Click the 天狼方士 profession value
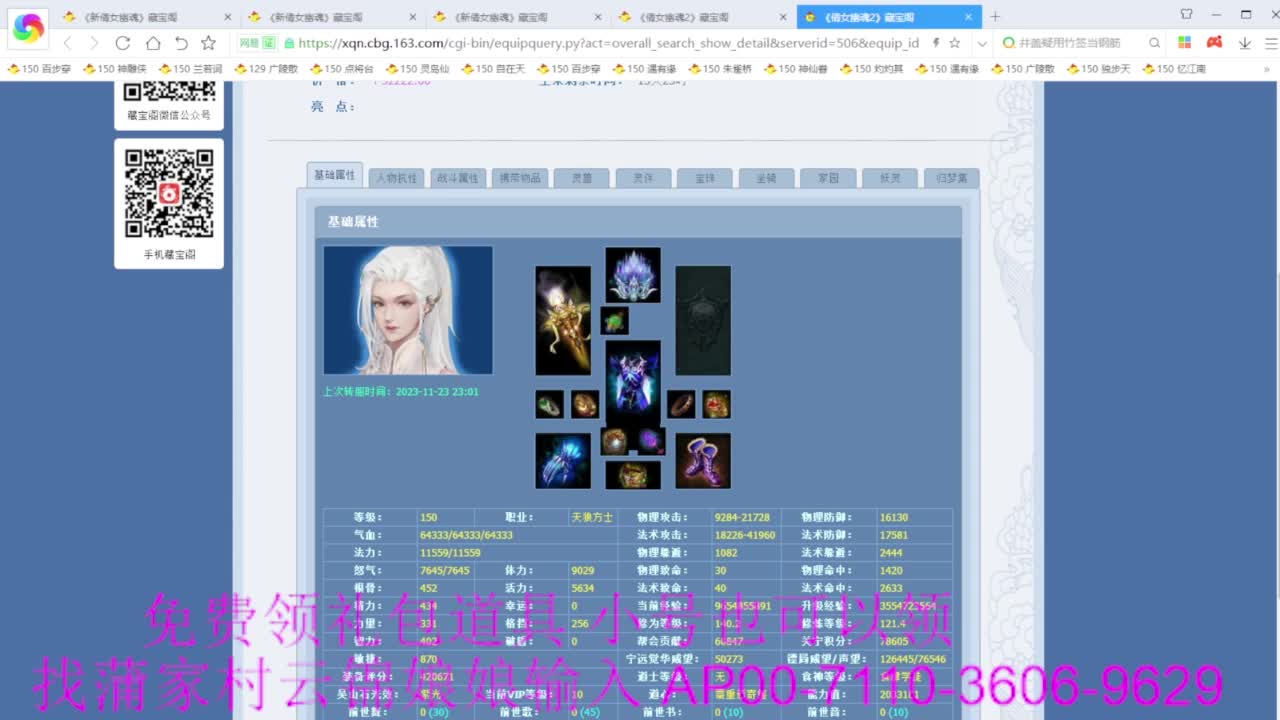The height and width of the screenshot is (720, 1280). tap(592, 517)
